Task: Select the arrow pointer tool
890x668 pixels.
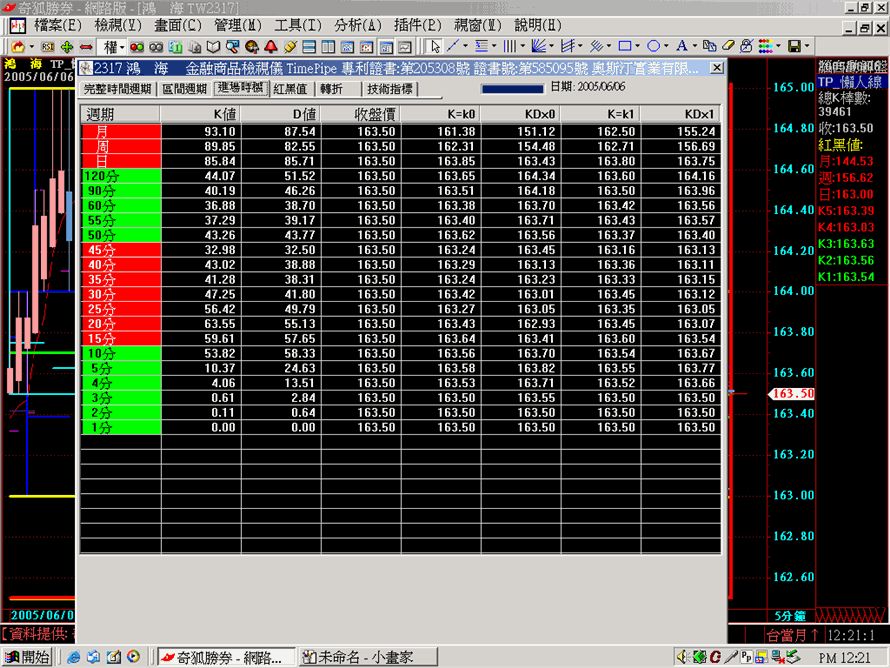Action: click(435, 46)
